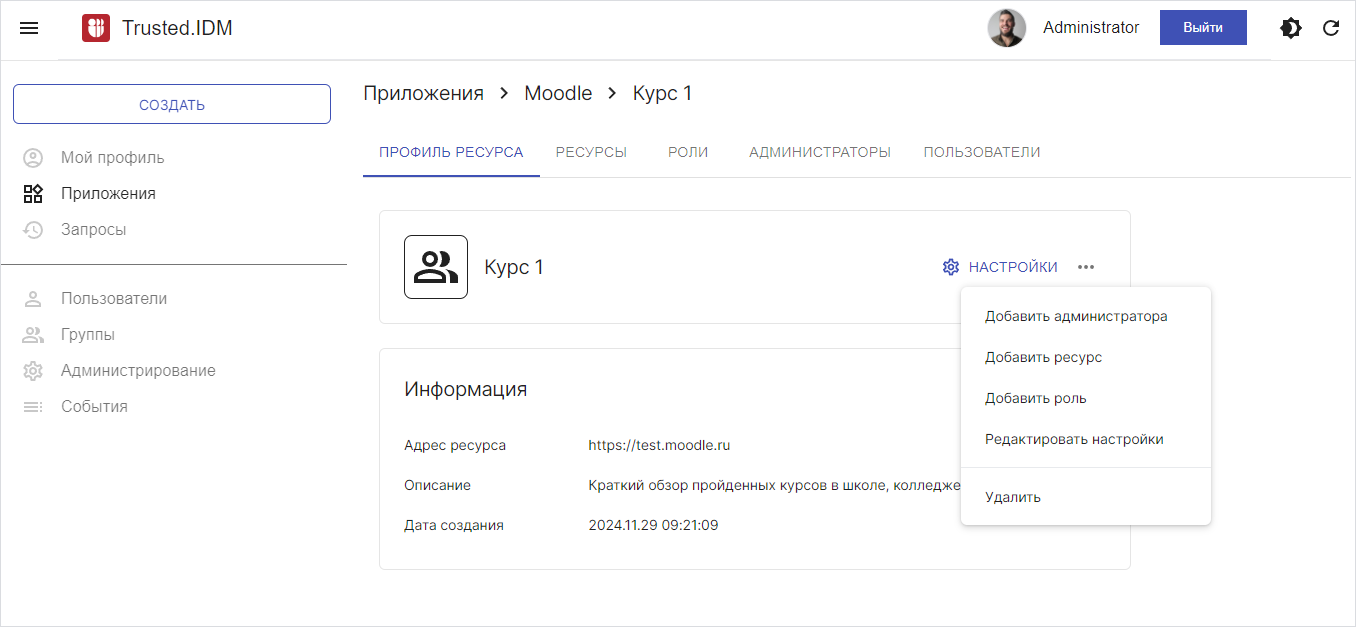Switch to the РЕСУРСЫ tab
1356x627 pixels.
(x=591, y=153)
